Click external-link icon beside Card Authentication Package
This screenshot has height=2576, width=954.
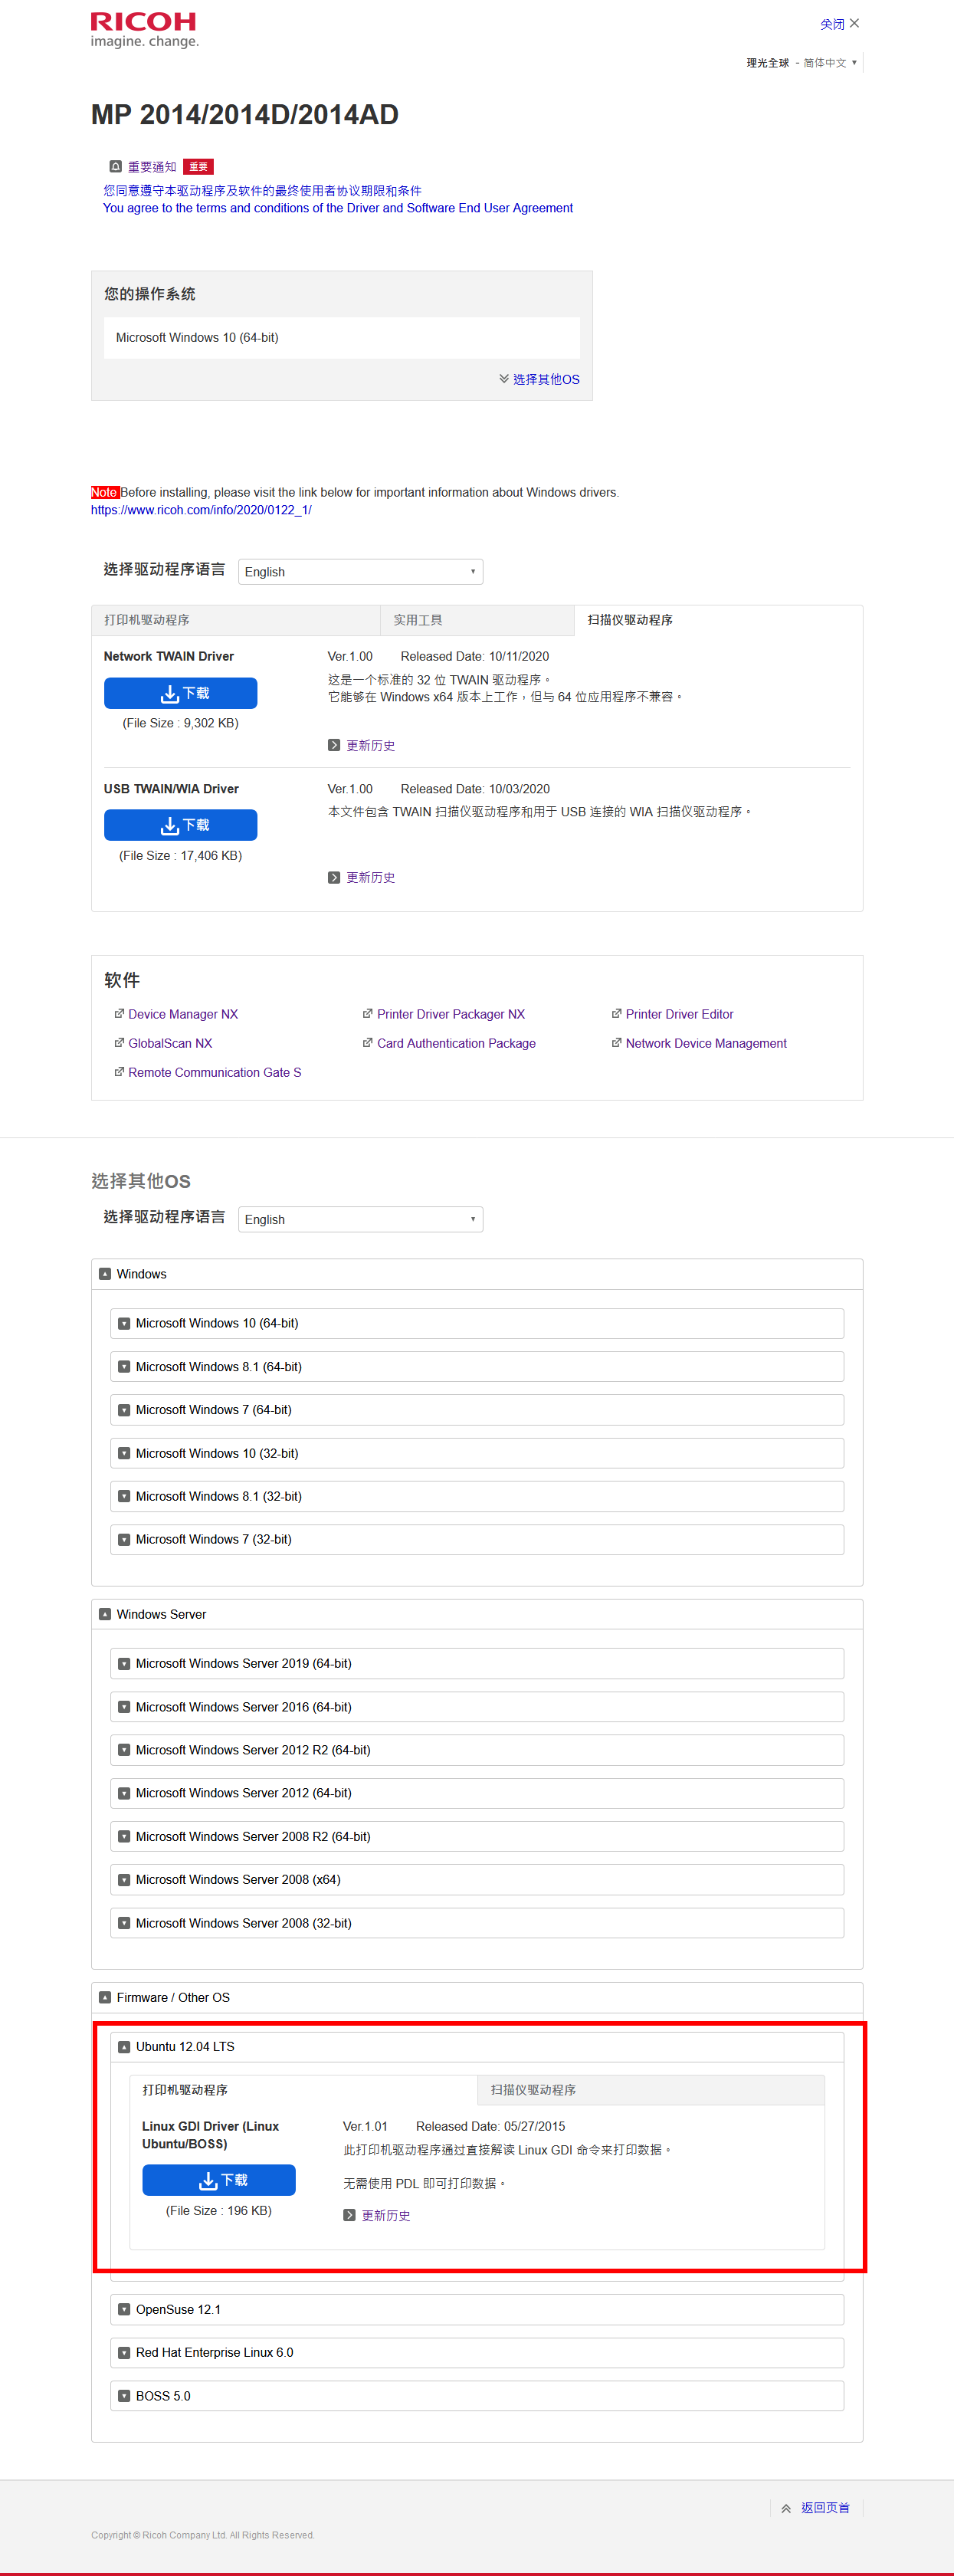tap(368, 1043)
